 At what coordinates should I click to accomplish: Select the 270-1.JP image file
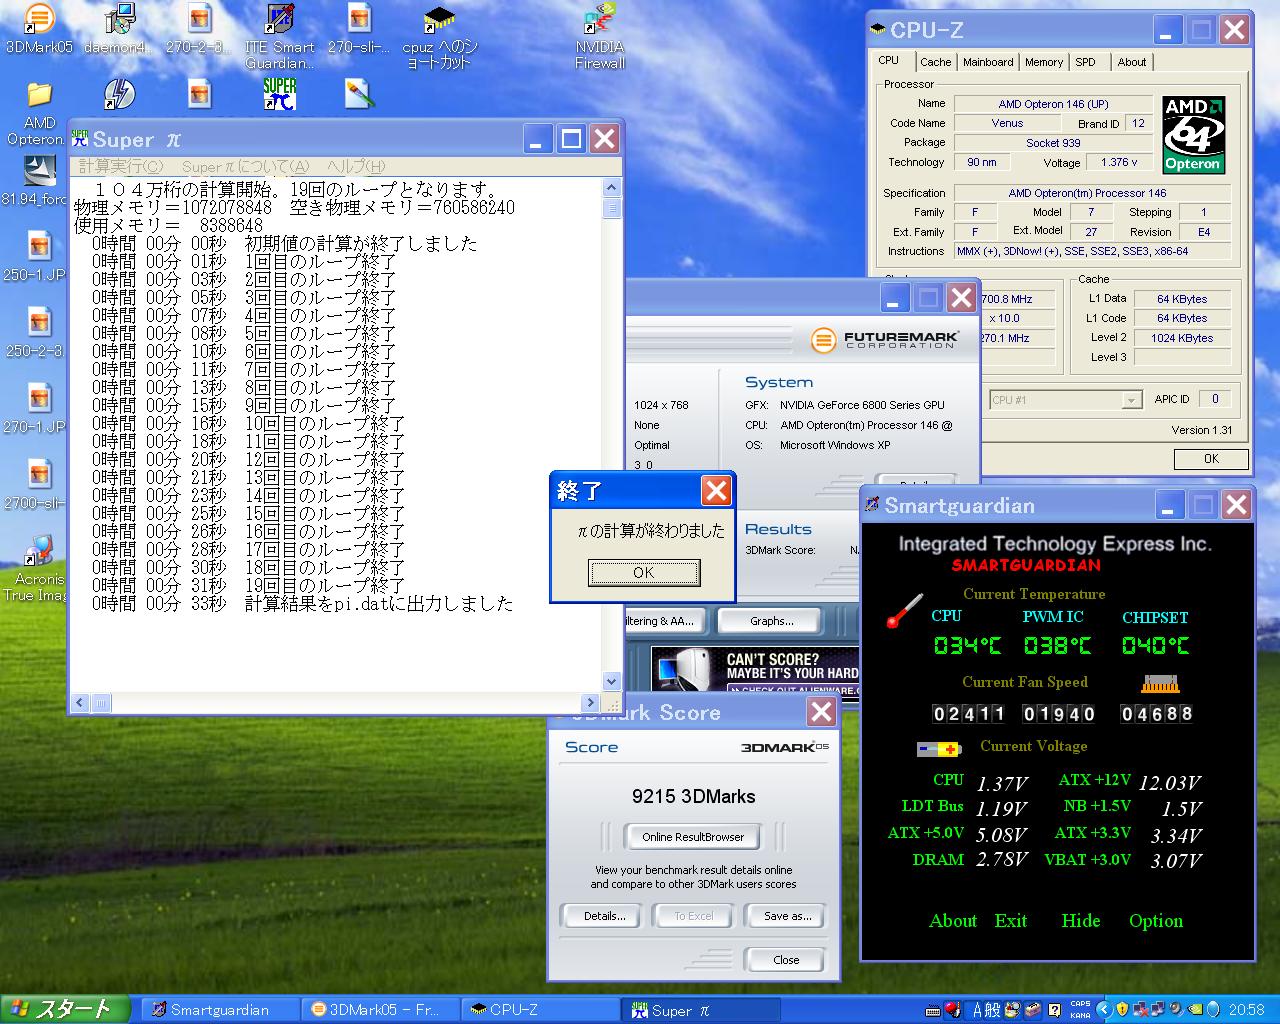tap(39, 398)
